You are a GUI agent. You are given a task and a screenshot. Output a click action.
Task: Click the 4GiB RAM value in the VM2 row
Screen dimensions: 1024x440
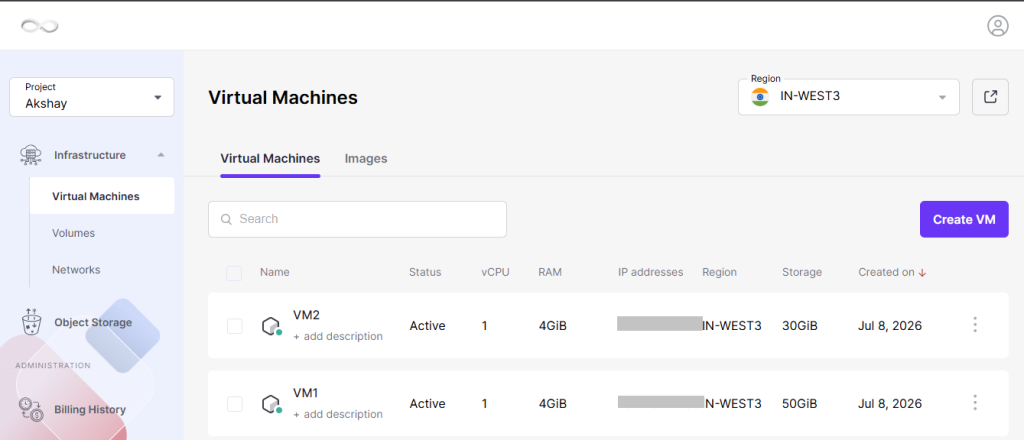(x=552, y=326)
